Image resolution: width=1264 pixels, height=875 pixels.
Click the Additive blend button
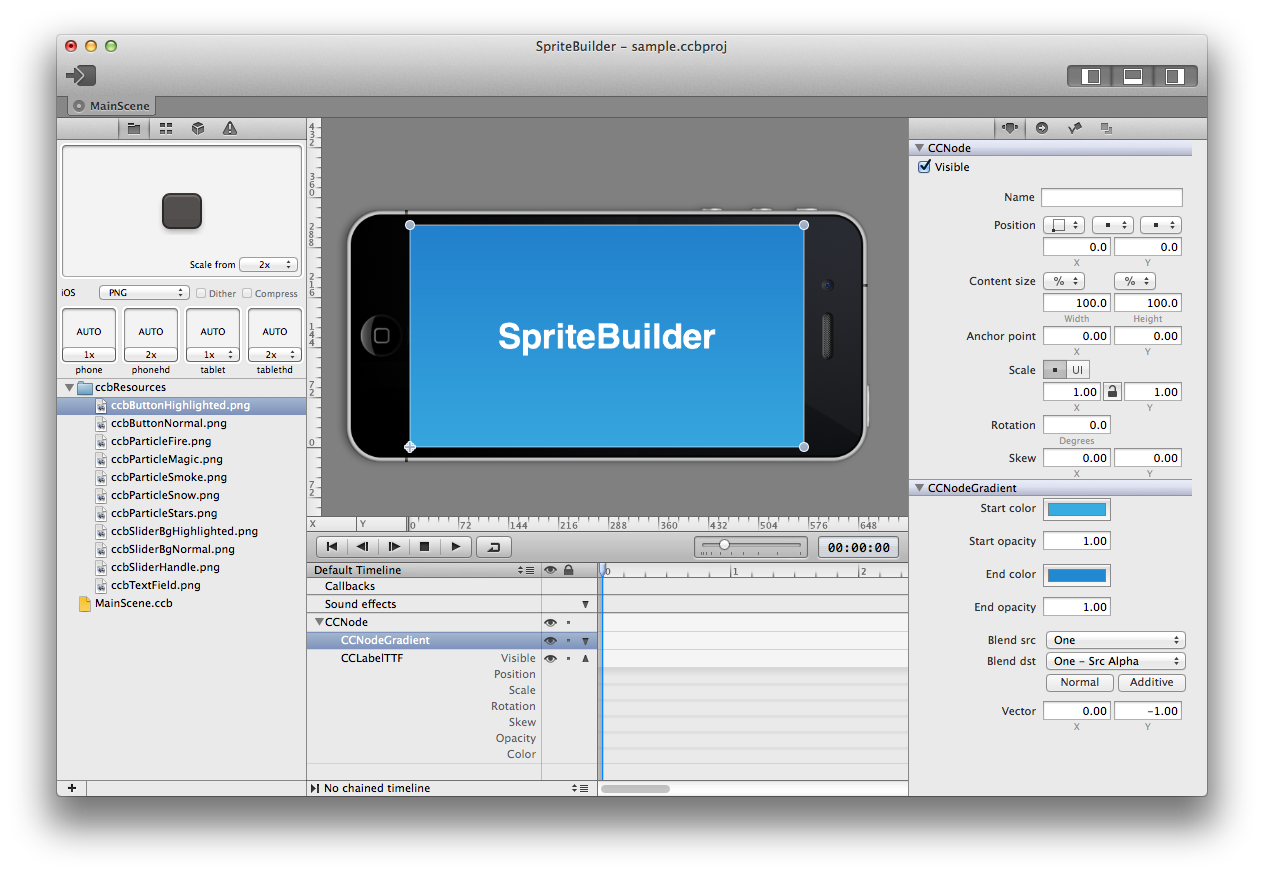click(x=1152, y=682)
